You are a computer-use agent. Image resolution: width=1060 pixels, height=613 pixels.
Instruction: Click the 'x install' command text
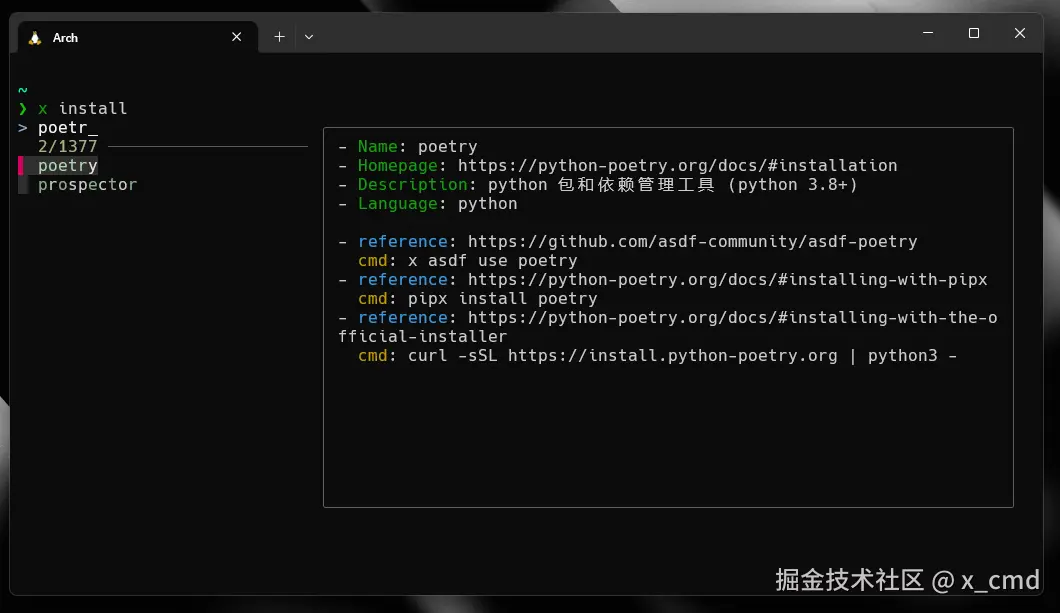tap(82, 109)
